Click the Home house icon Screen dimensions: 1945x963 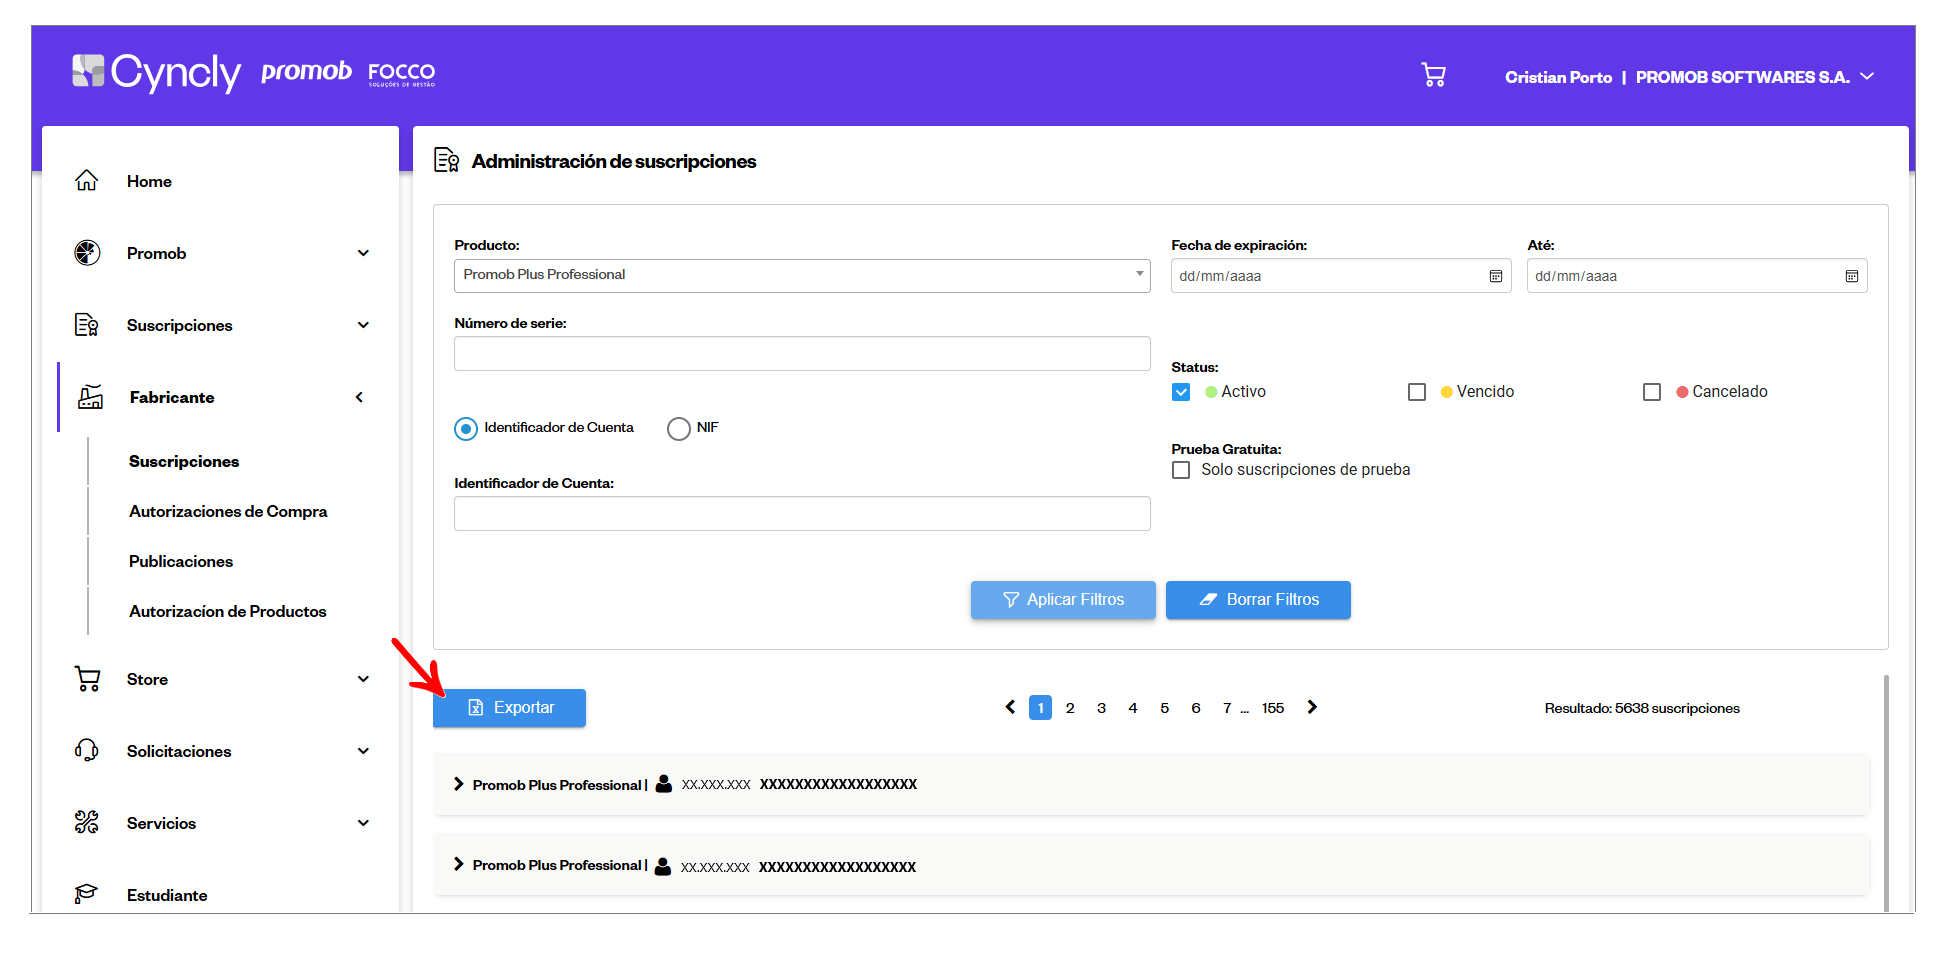coord(87,181)
